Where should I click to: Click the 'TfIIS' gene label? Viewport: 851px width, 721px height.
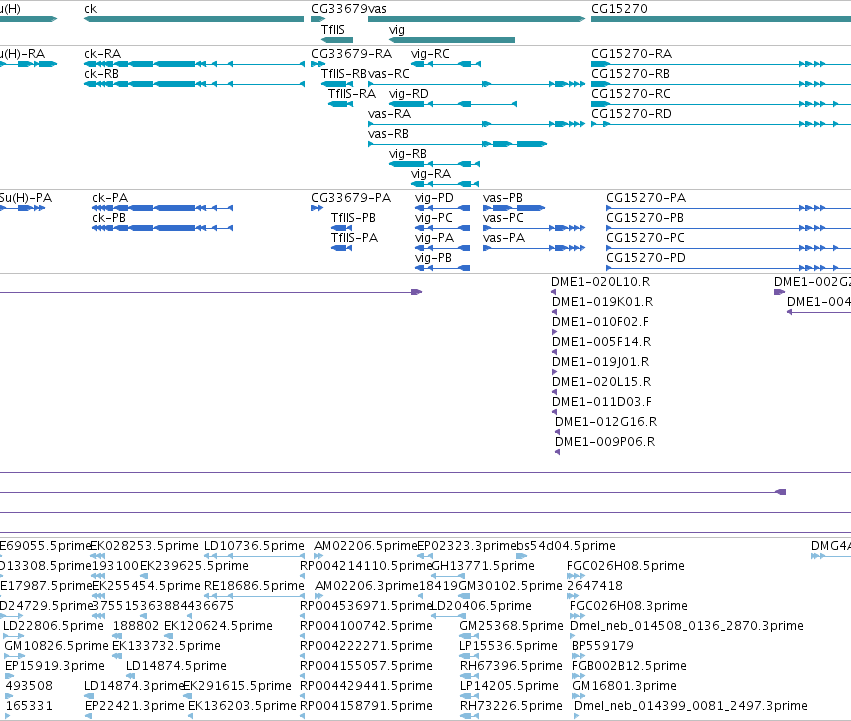(x=332, y=30)
